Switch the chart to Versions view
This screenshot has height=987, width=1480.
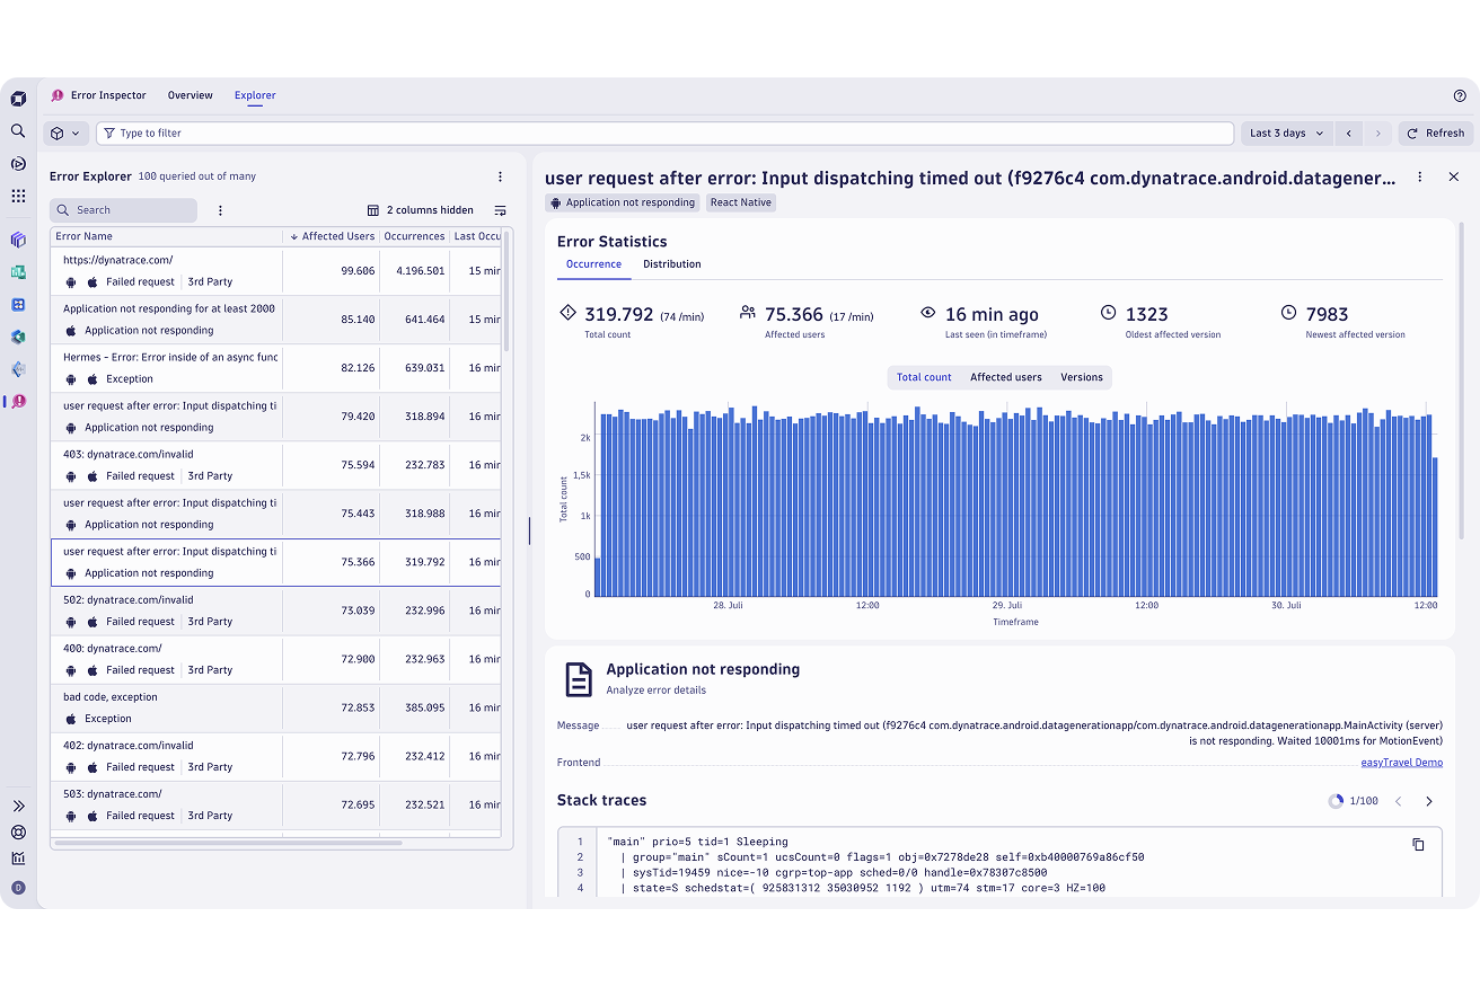click(1082, 377)
